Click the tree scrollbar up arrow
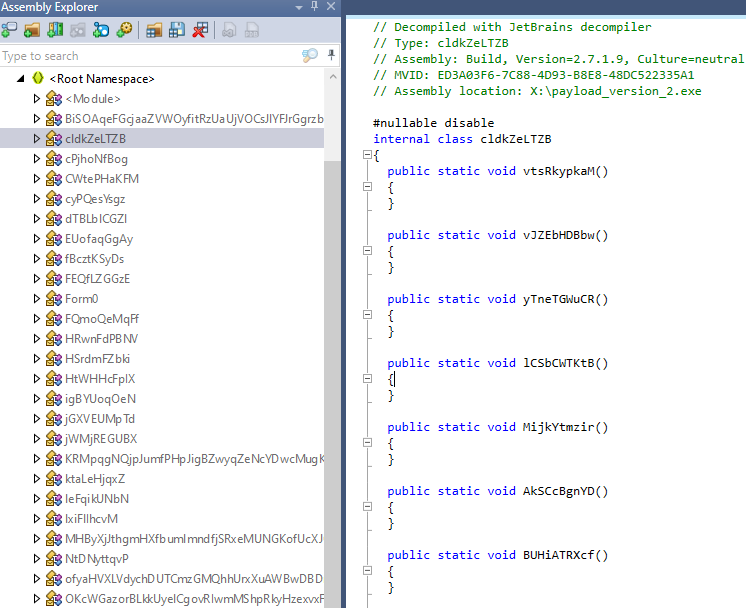This screenshot has height=608, width=746. [333, 77]
